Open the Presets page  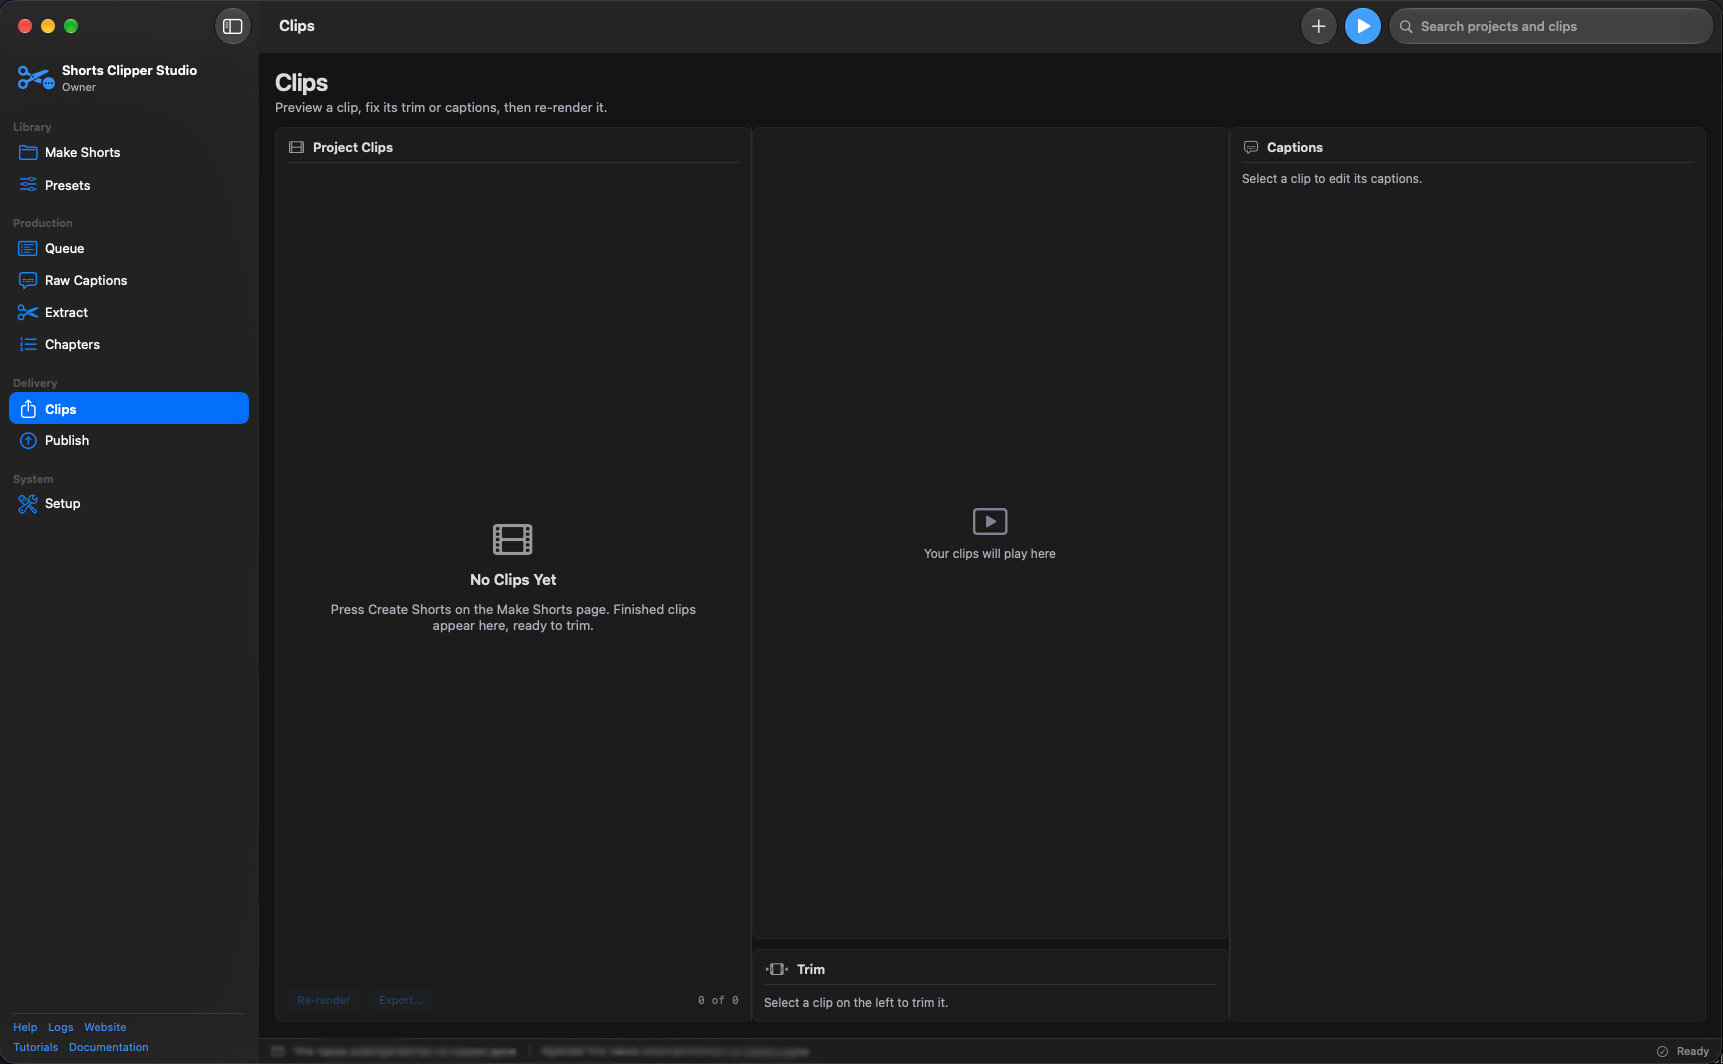[x=129, y=185]
